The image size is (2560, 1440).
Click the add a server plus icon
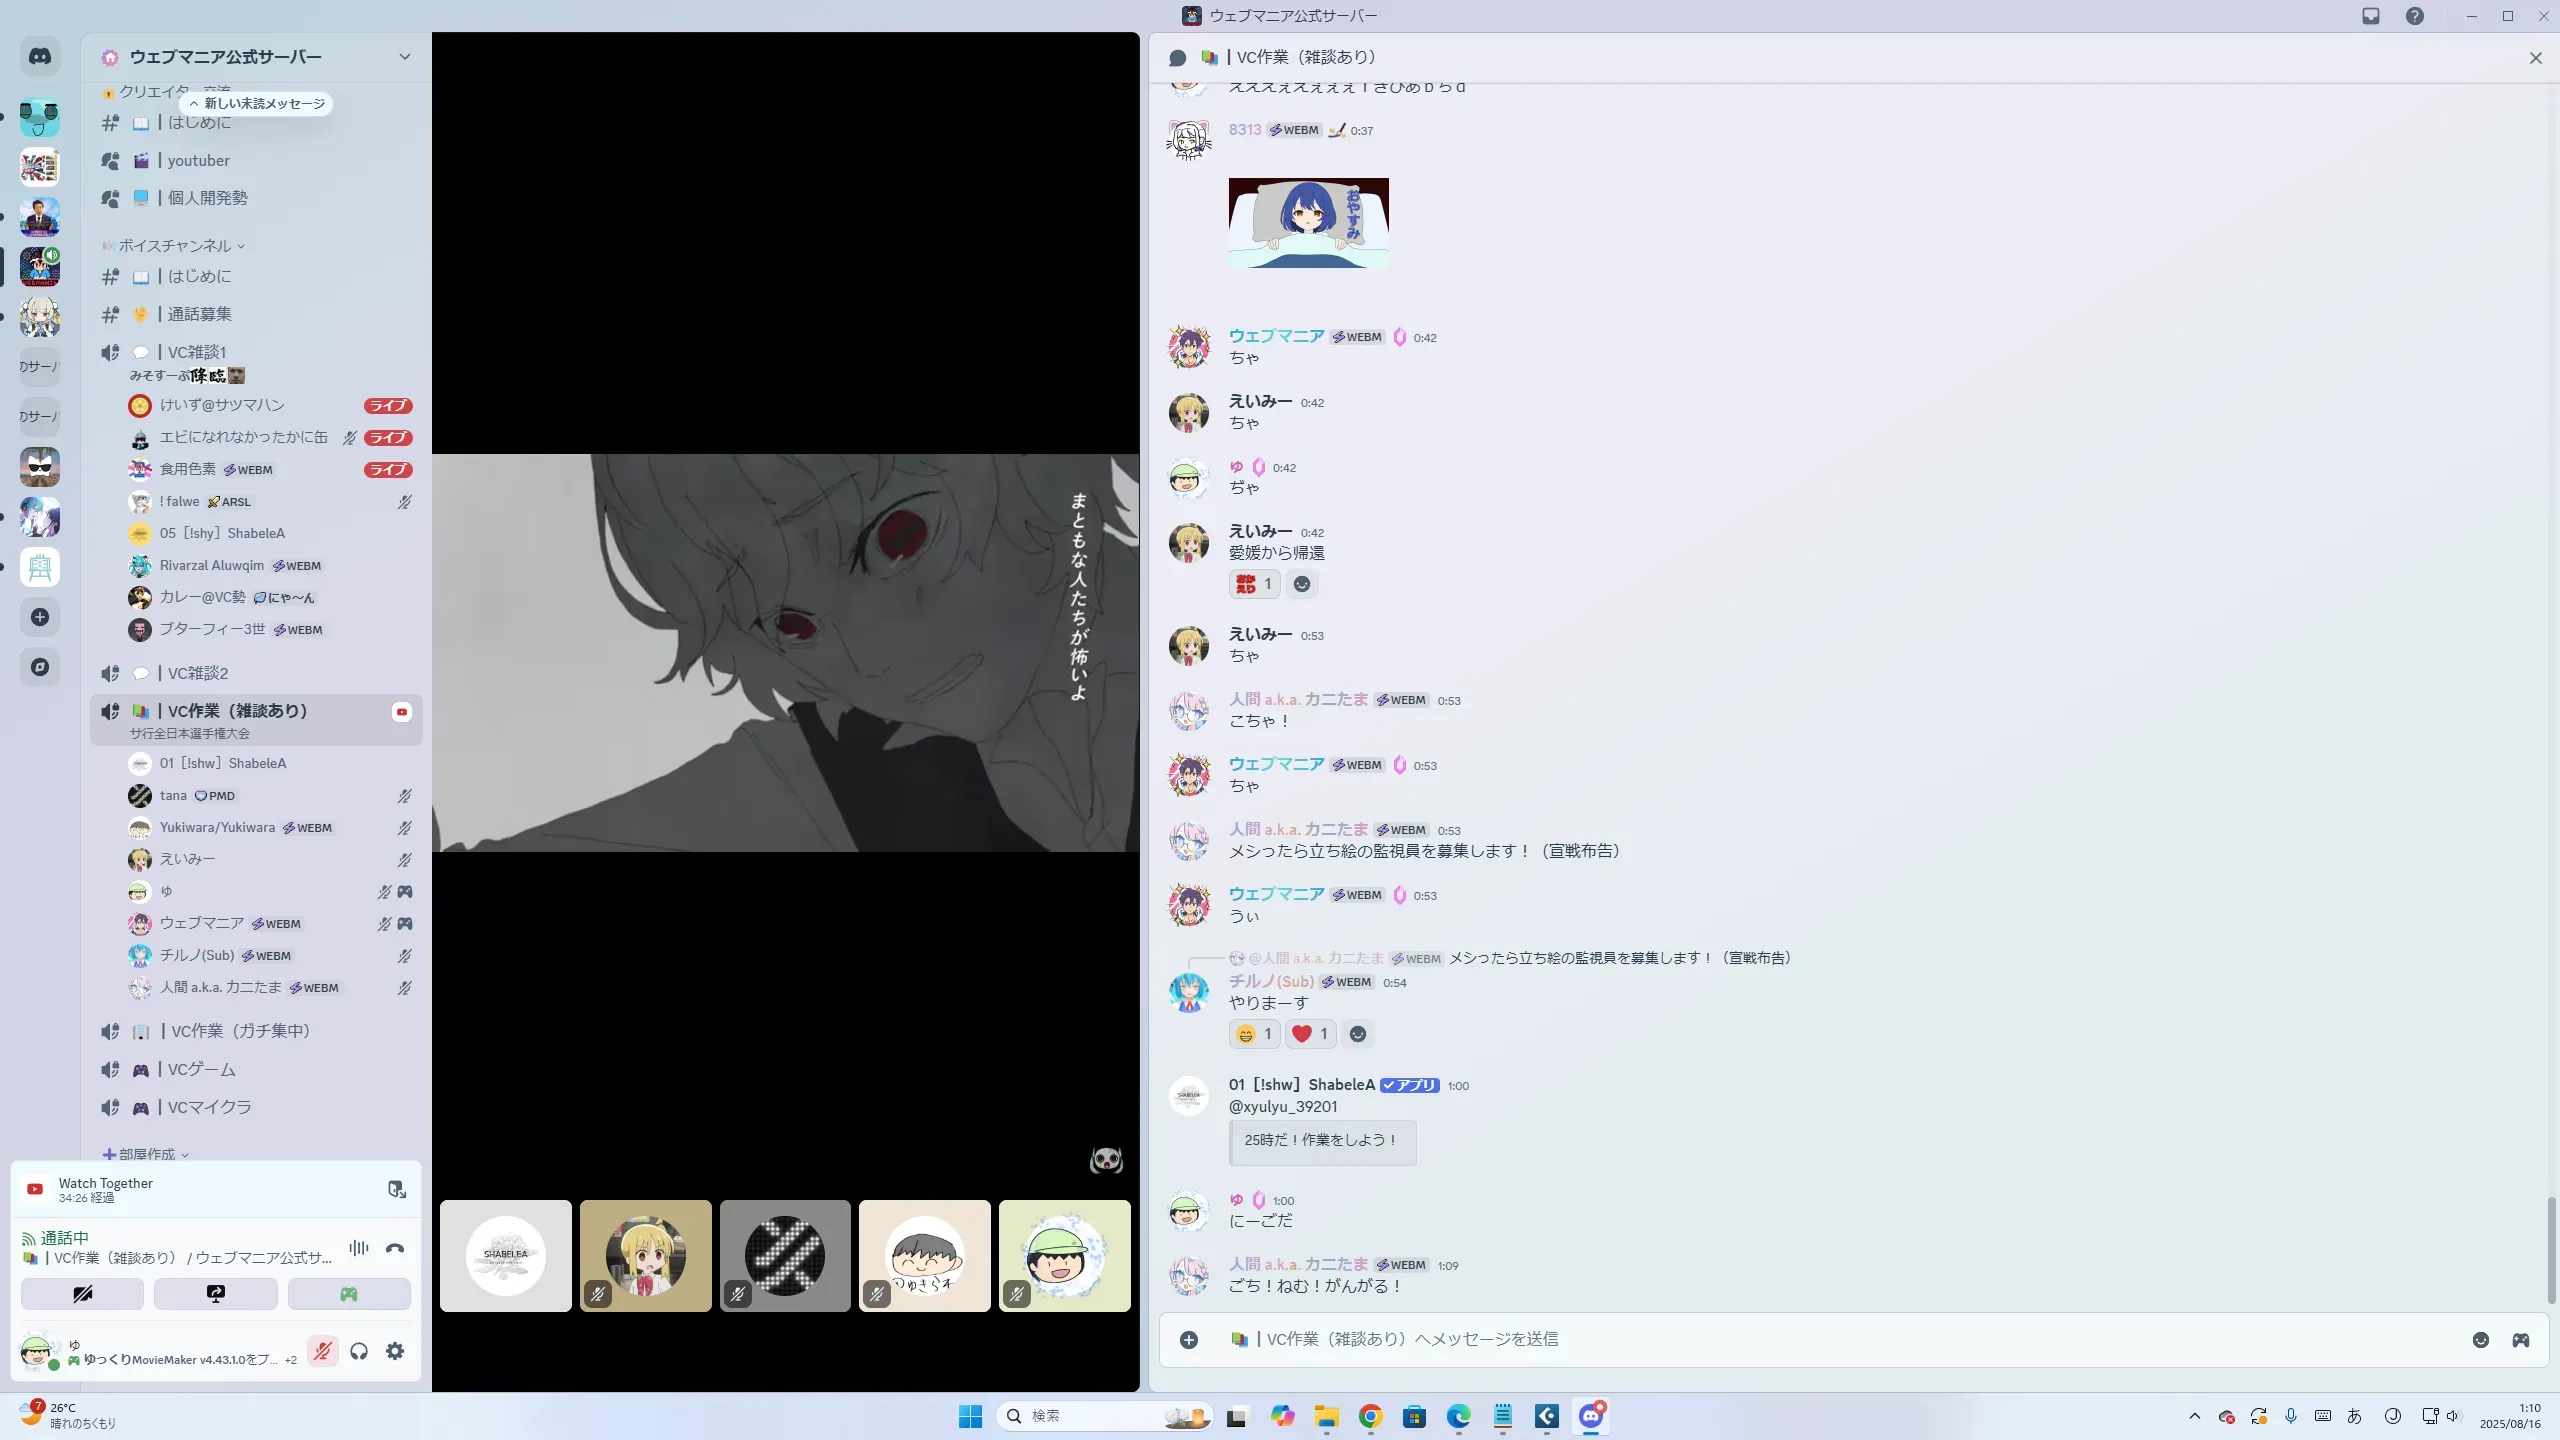pos(40,617)
